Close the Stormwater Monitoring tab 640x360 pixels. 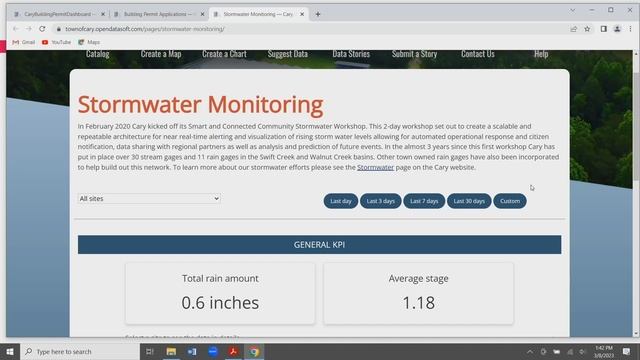[x=302, y=14]
